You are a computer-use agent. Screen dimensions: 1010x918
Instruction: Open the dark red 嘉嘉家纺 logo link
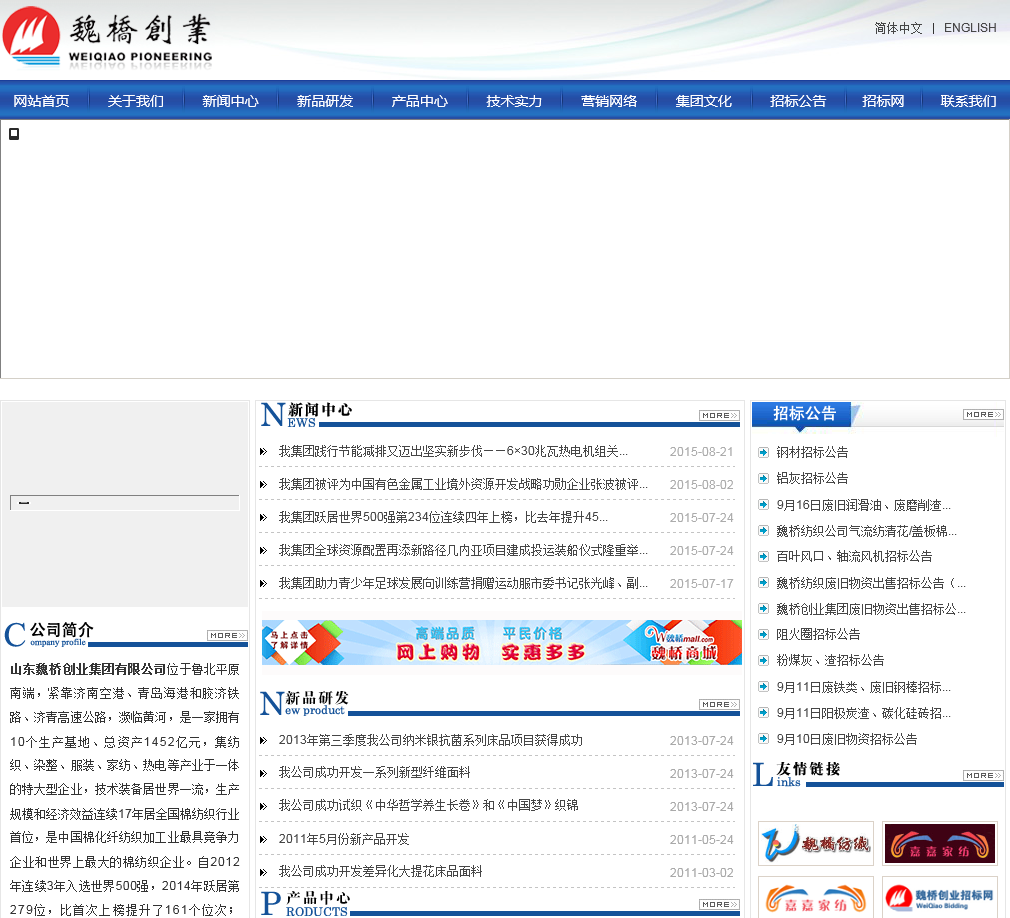coord(940,843)
